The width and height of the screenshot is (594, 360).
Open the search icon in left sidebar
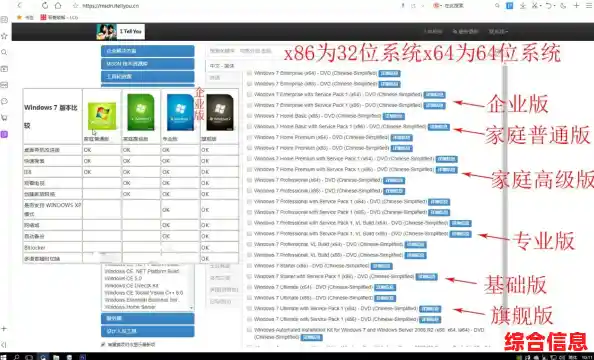coord(4,52)
